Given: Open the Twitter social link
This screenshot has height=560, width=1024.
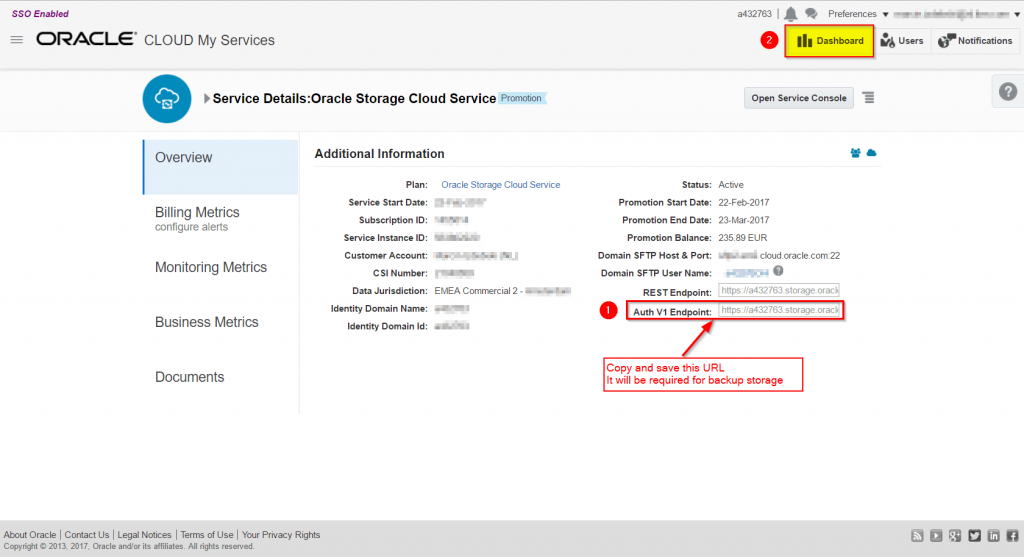Looking at the screenshot, I should tap(974, 536).
